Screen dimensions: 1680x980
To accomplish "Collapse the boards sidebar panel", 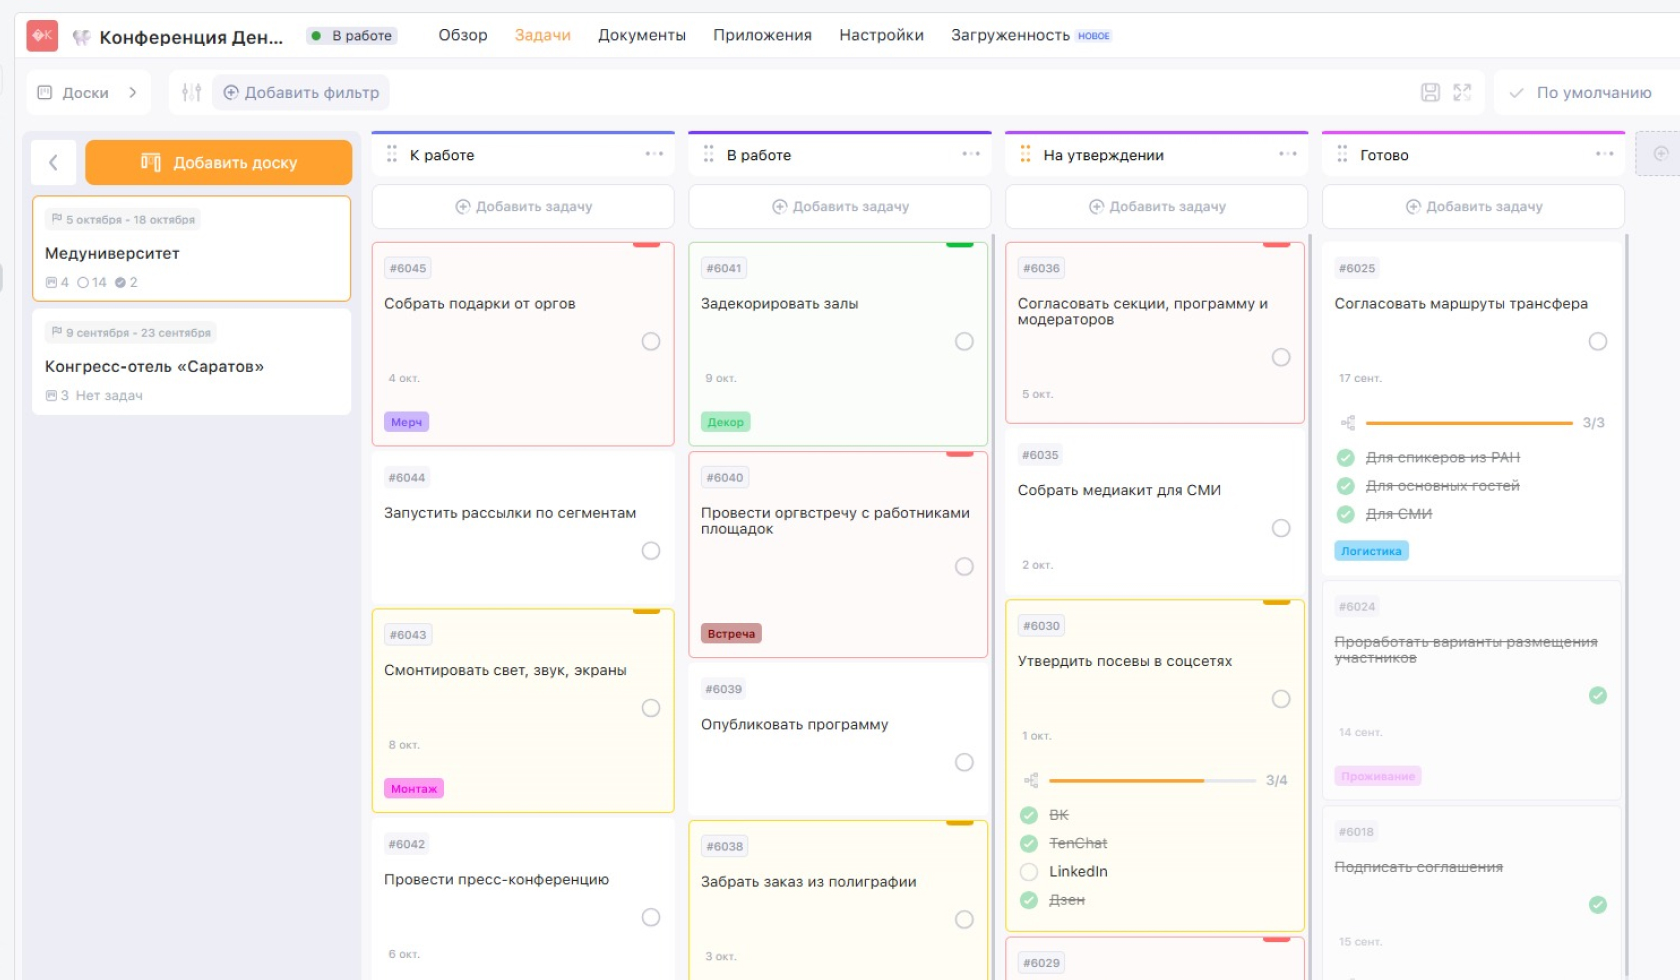I will coord(54,162).
